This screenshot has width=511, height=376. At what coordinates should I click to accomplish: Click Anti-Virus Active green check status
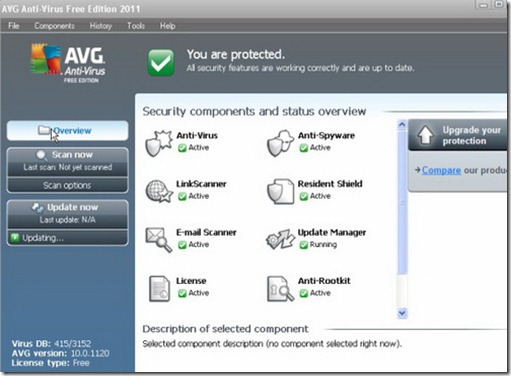pos(182,148)
